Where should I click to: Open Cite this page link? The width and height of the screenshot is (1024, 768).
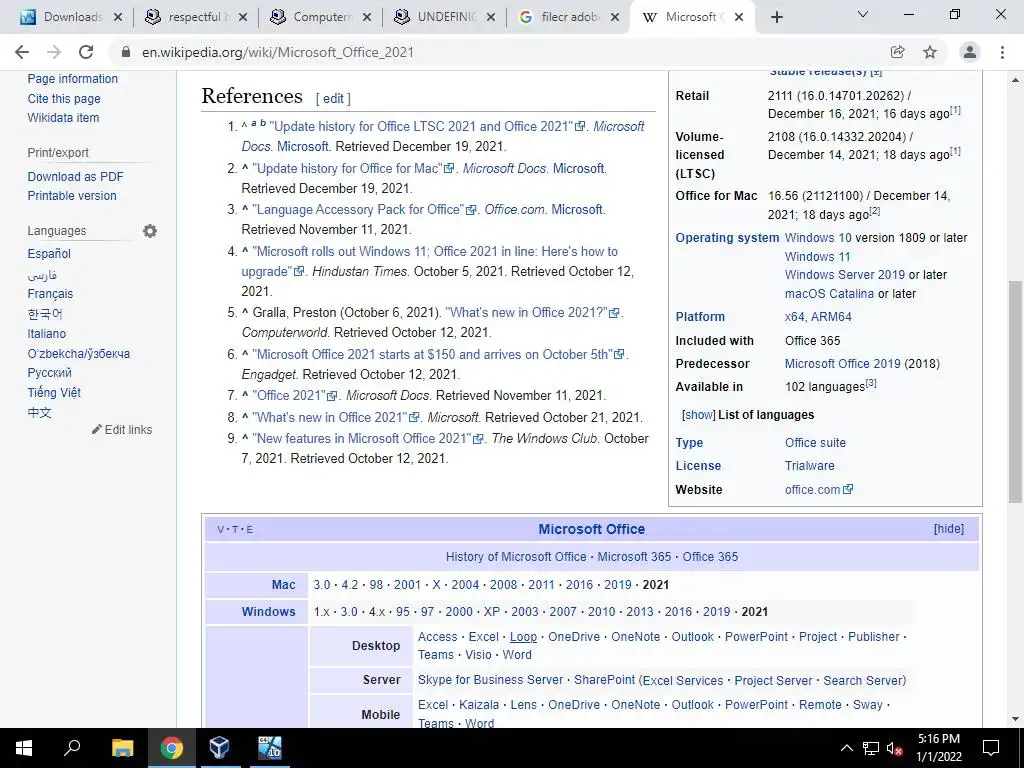[x=64, y=98]
